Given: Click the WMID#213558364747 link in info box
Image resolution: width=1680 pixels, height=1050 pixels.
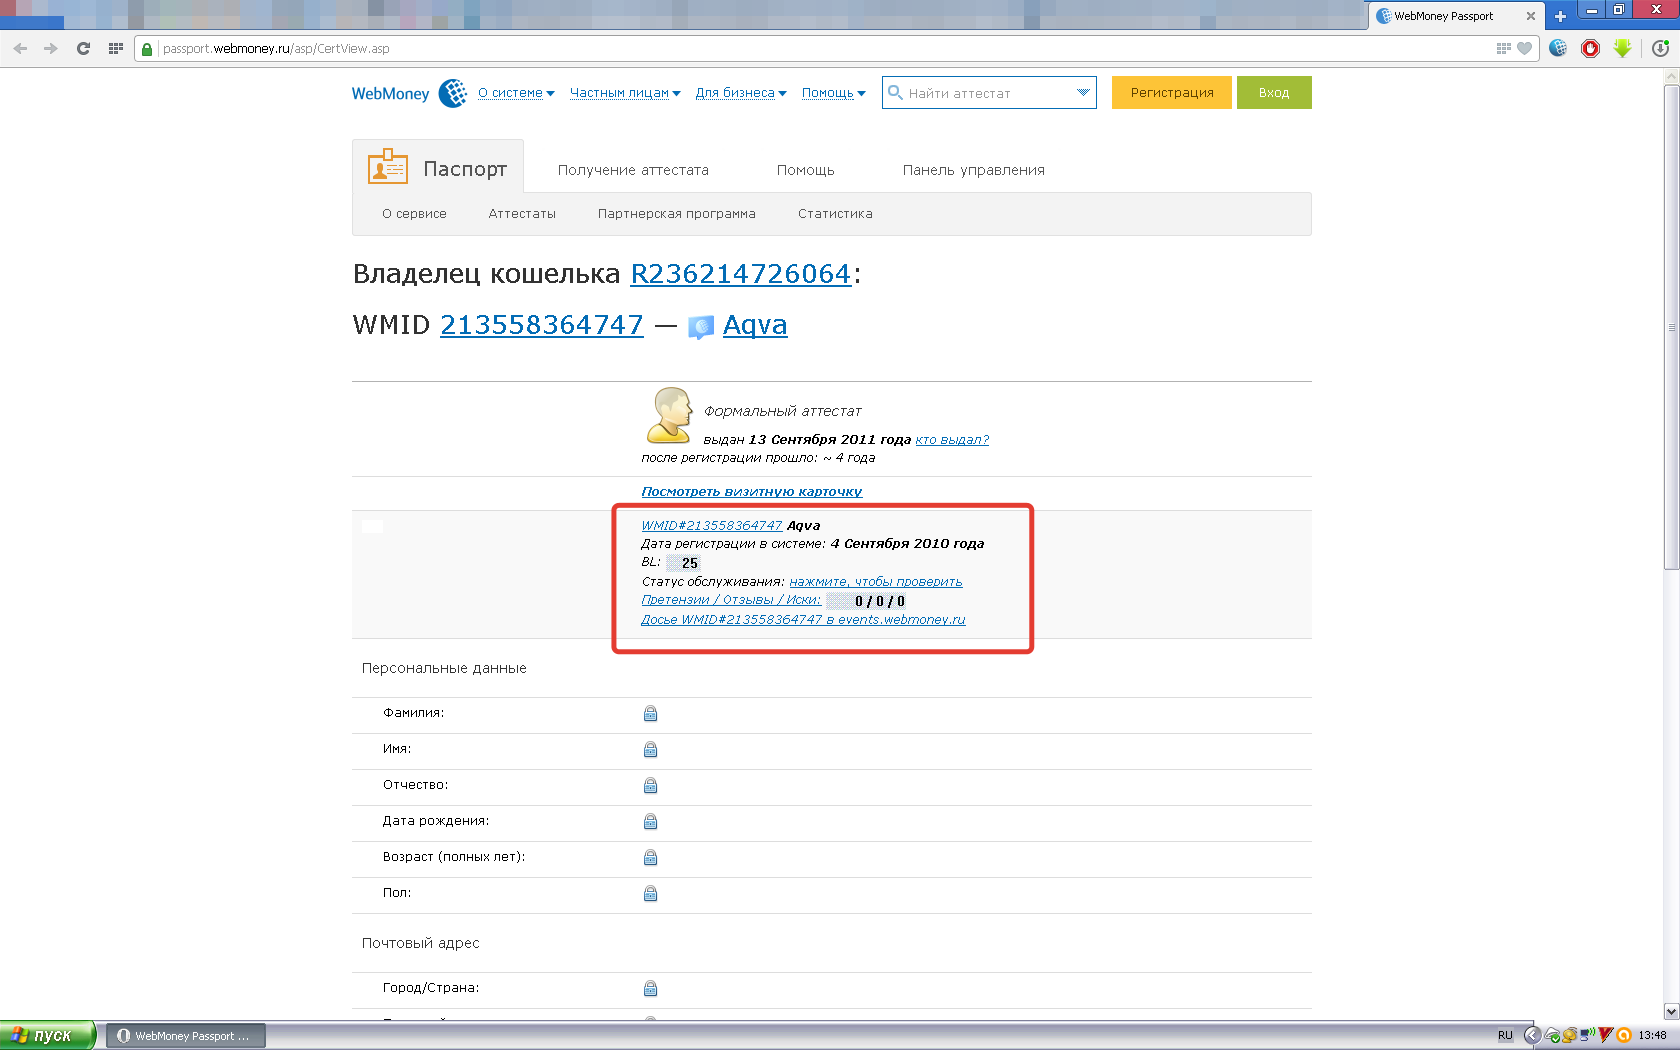Looking at the screenshot, I should pos(712,526).
